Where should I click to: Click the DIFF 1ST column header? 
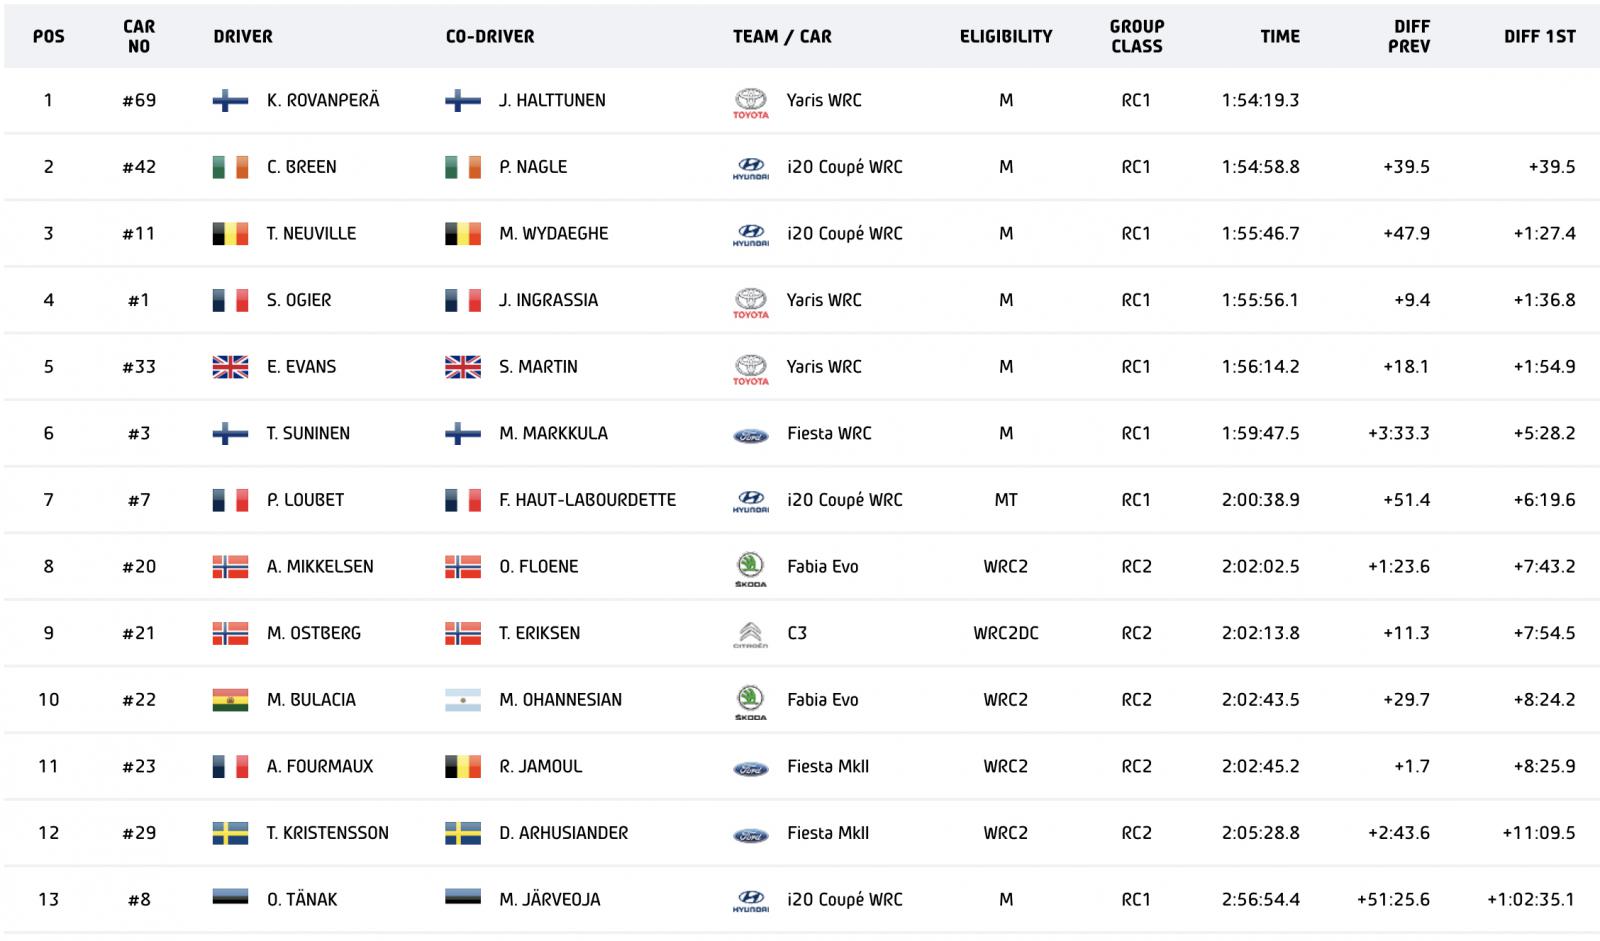click(1539, 37)
